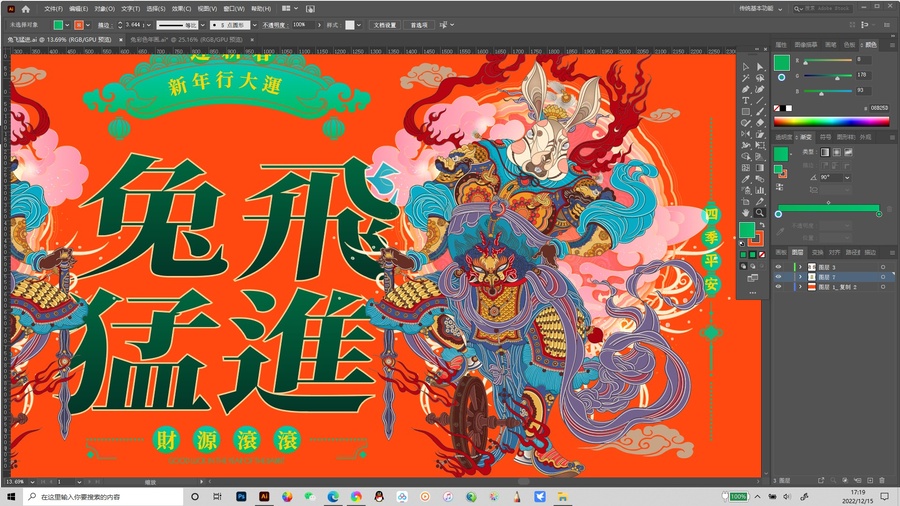The height and width of the screenshot is (506, 900).
Task: Switch to 兔彩色年画.ai document tab
Action: point(186,40)
